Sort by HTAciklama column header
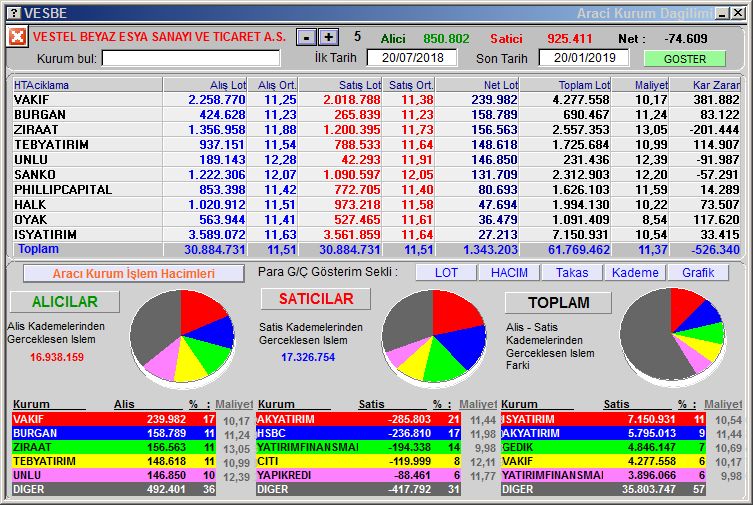This screenshot has width=753, height=505. pos(87,85)
